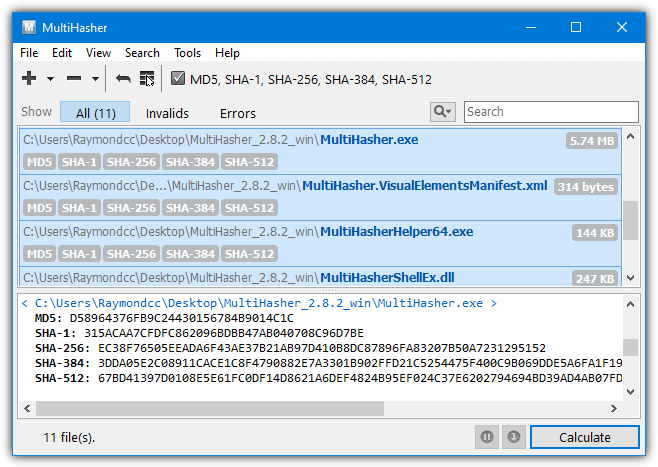Select the MultiHasherShellEx.dll file row
Screen dimensions: 658x467
pos(321,277)
